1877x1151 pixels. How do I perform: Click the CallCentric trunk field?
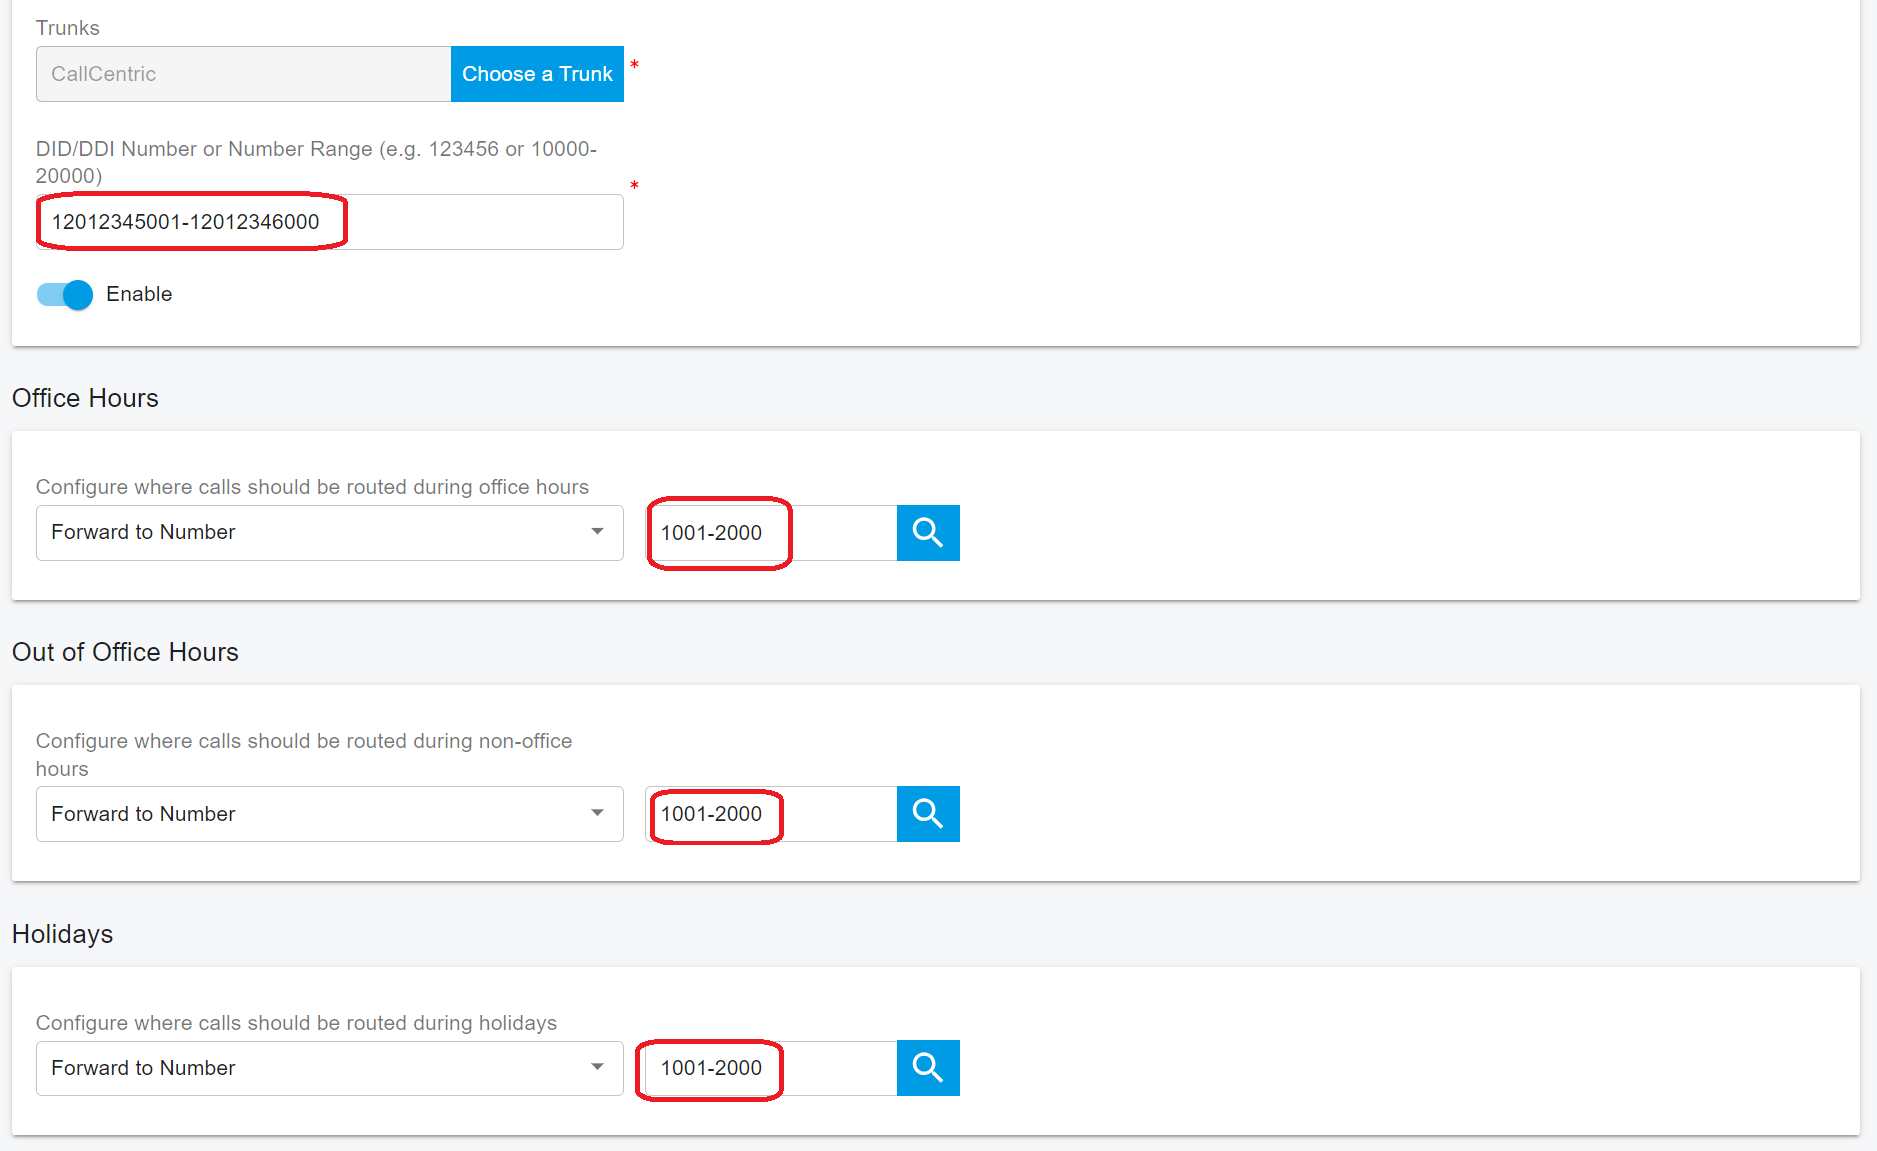pyautogui.click(x=243, y=74)
